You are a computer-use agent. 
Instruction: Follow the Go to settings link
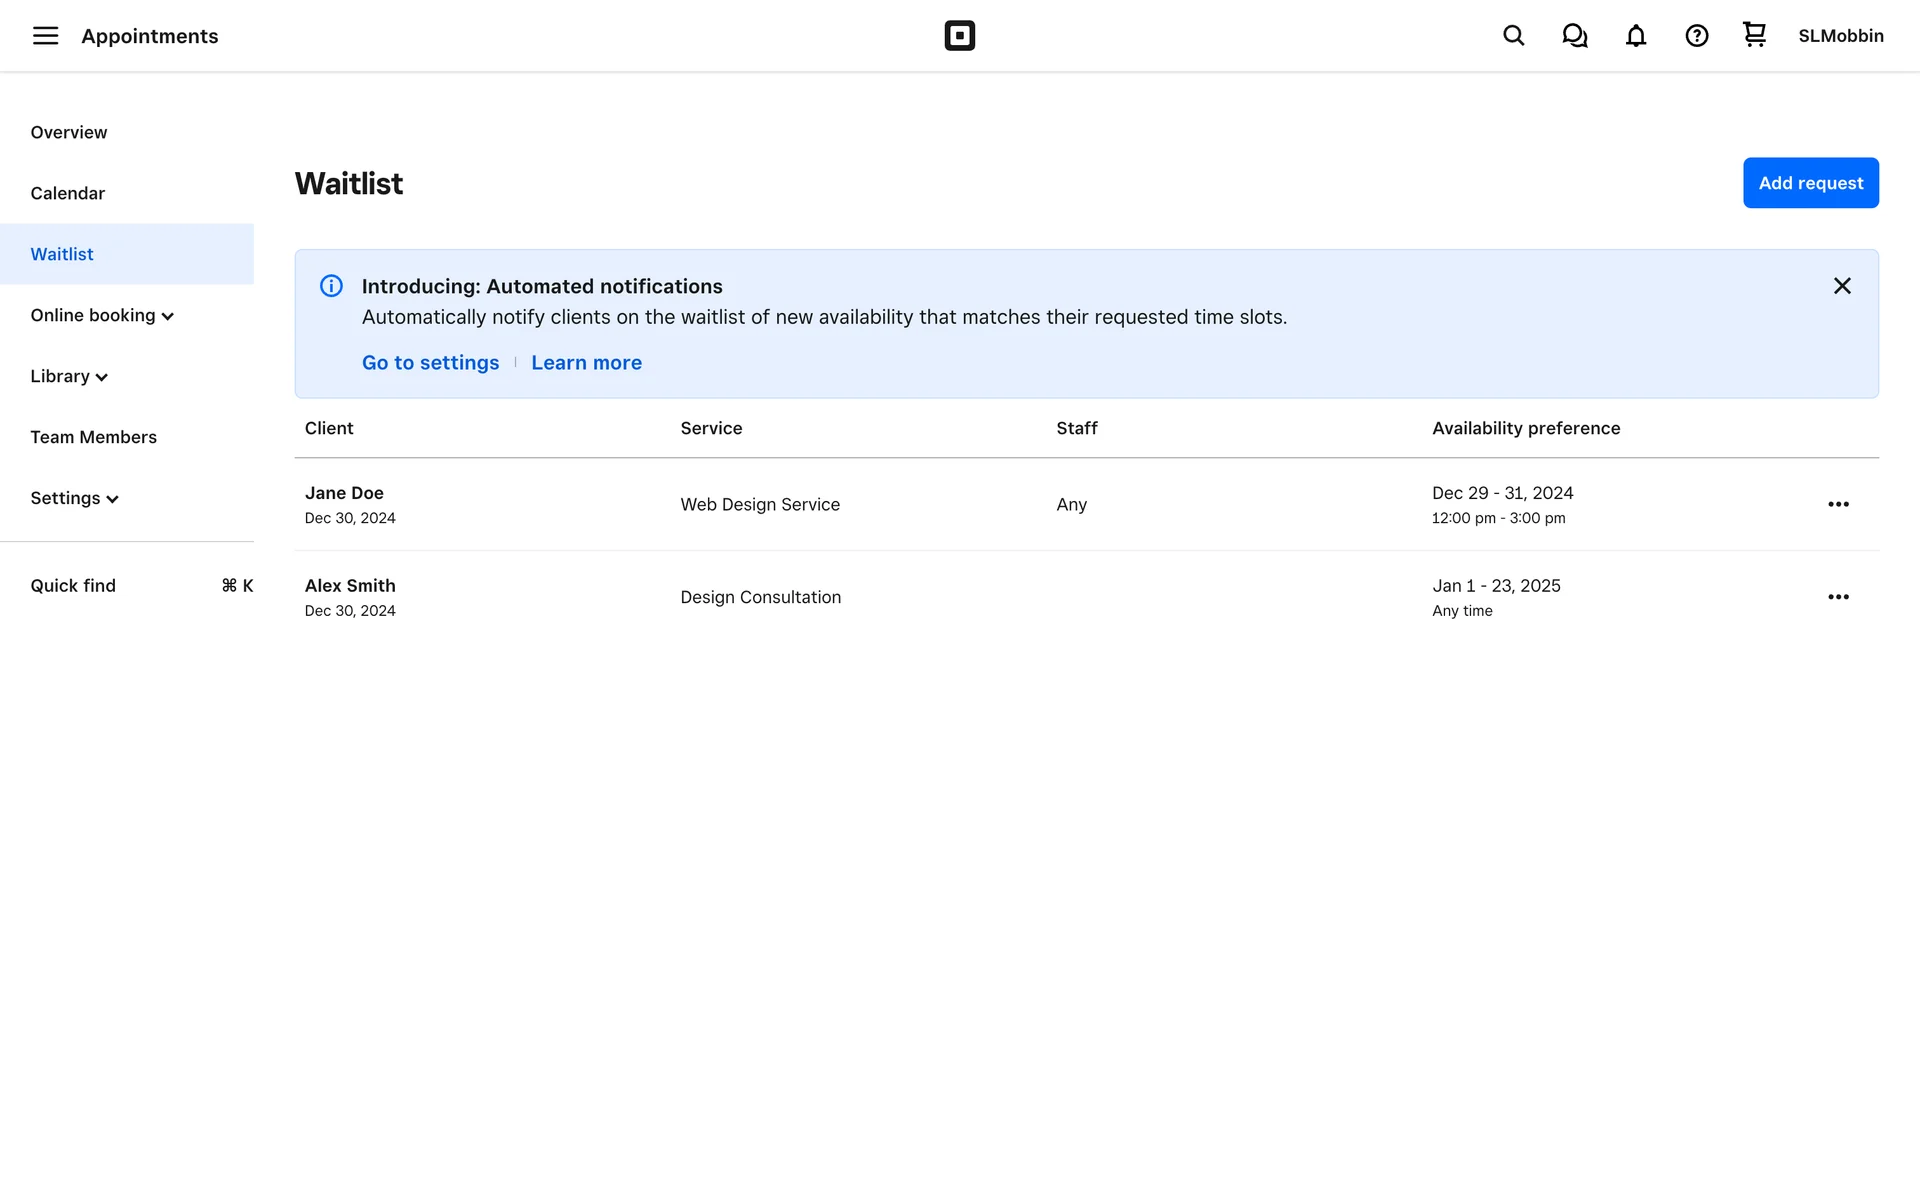pos(430,363)
